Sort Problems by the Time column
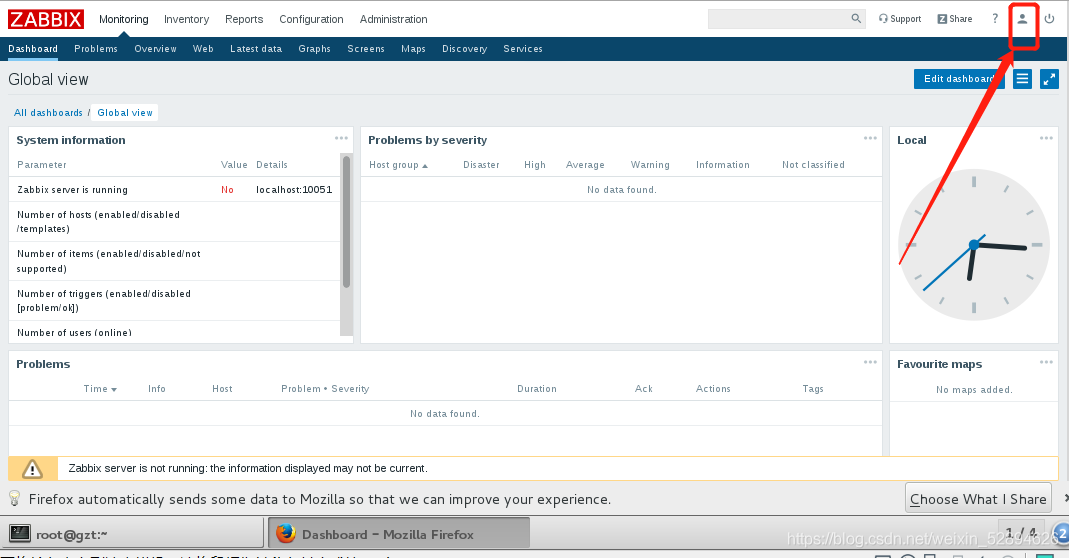1069x558 pixels. tap(100, 389)
